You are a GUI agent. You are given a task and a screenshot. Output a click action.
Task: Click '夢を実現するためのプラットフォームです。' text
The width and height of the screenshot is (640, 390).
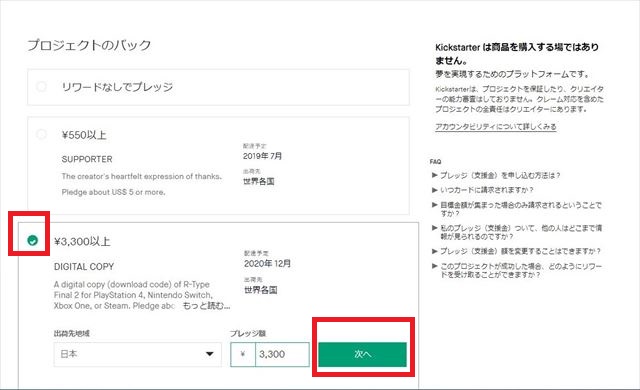pos(513,74)
